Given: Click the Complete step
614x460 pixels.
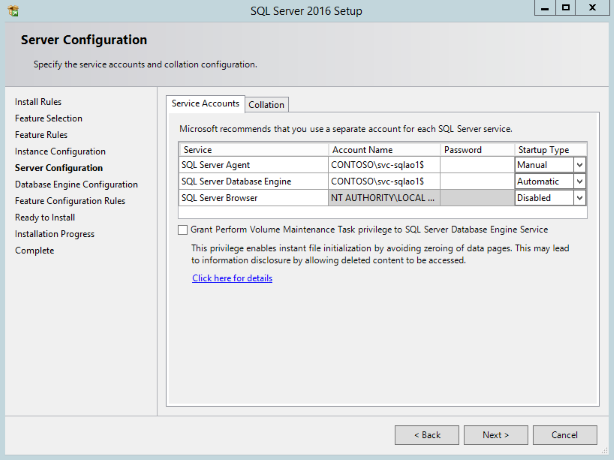Looking at the screenshot, I should coord(34,251).
